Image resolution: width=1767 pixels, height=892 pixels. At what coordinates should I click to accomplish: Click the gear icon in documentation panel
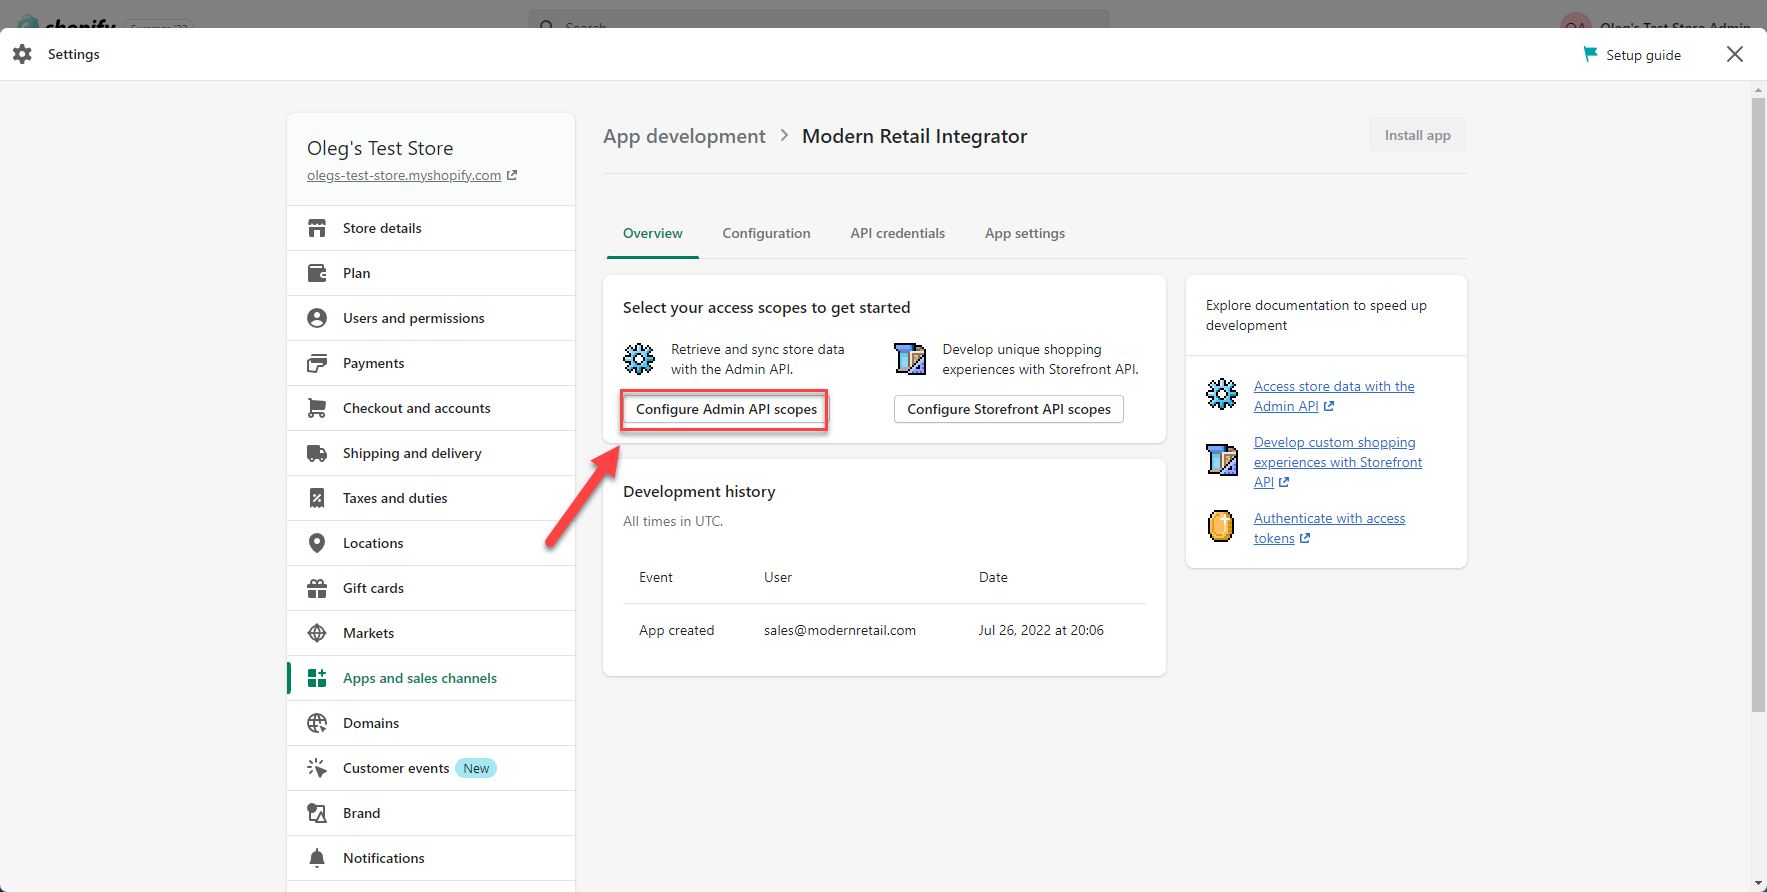coord(1222,394)
